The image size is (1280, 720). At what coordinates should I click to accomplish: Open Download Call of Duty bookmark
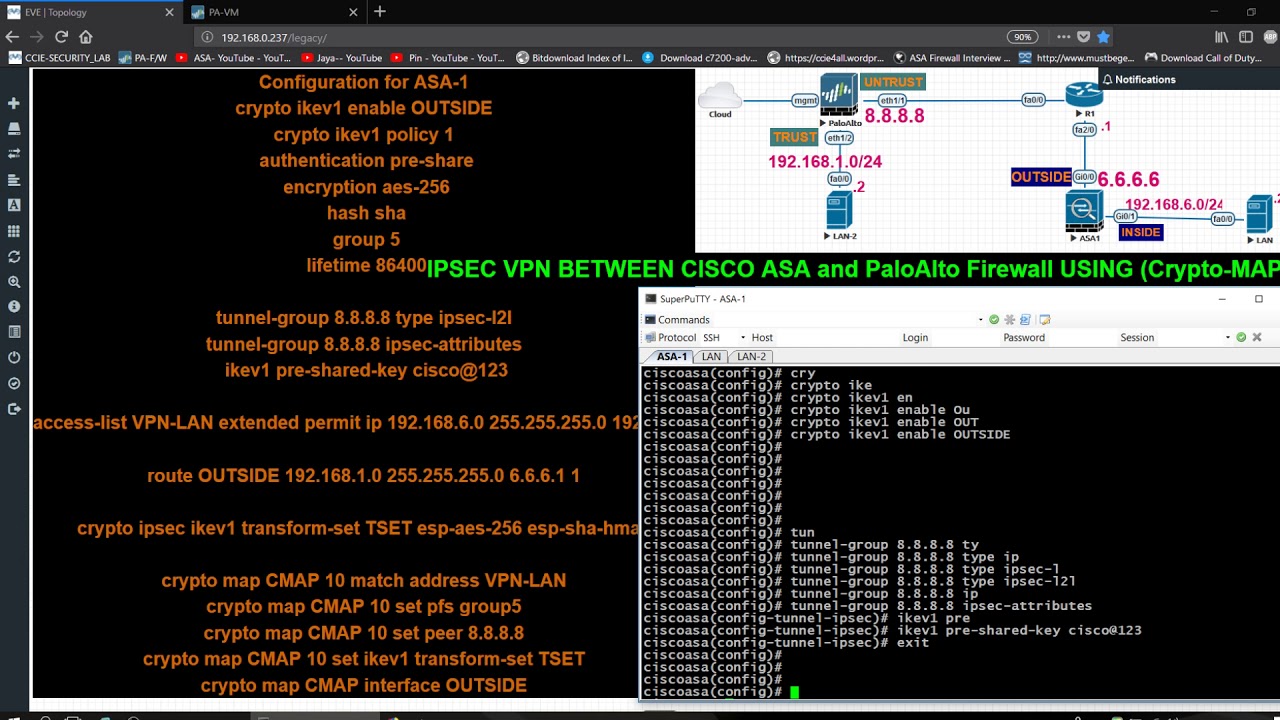click(x=1204, y=58)
